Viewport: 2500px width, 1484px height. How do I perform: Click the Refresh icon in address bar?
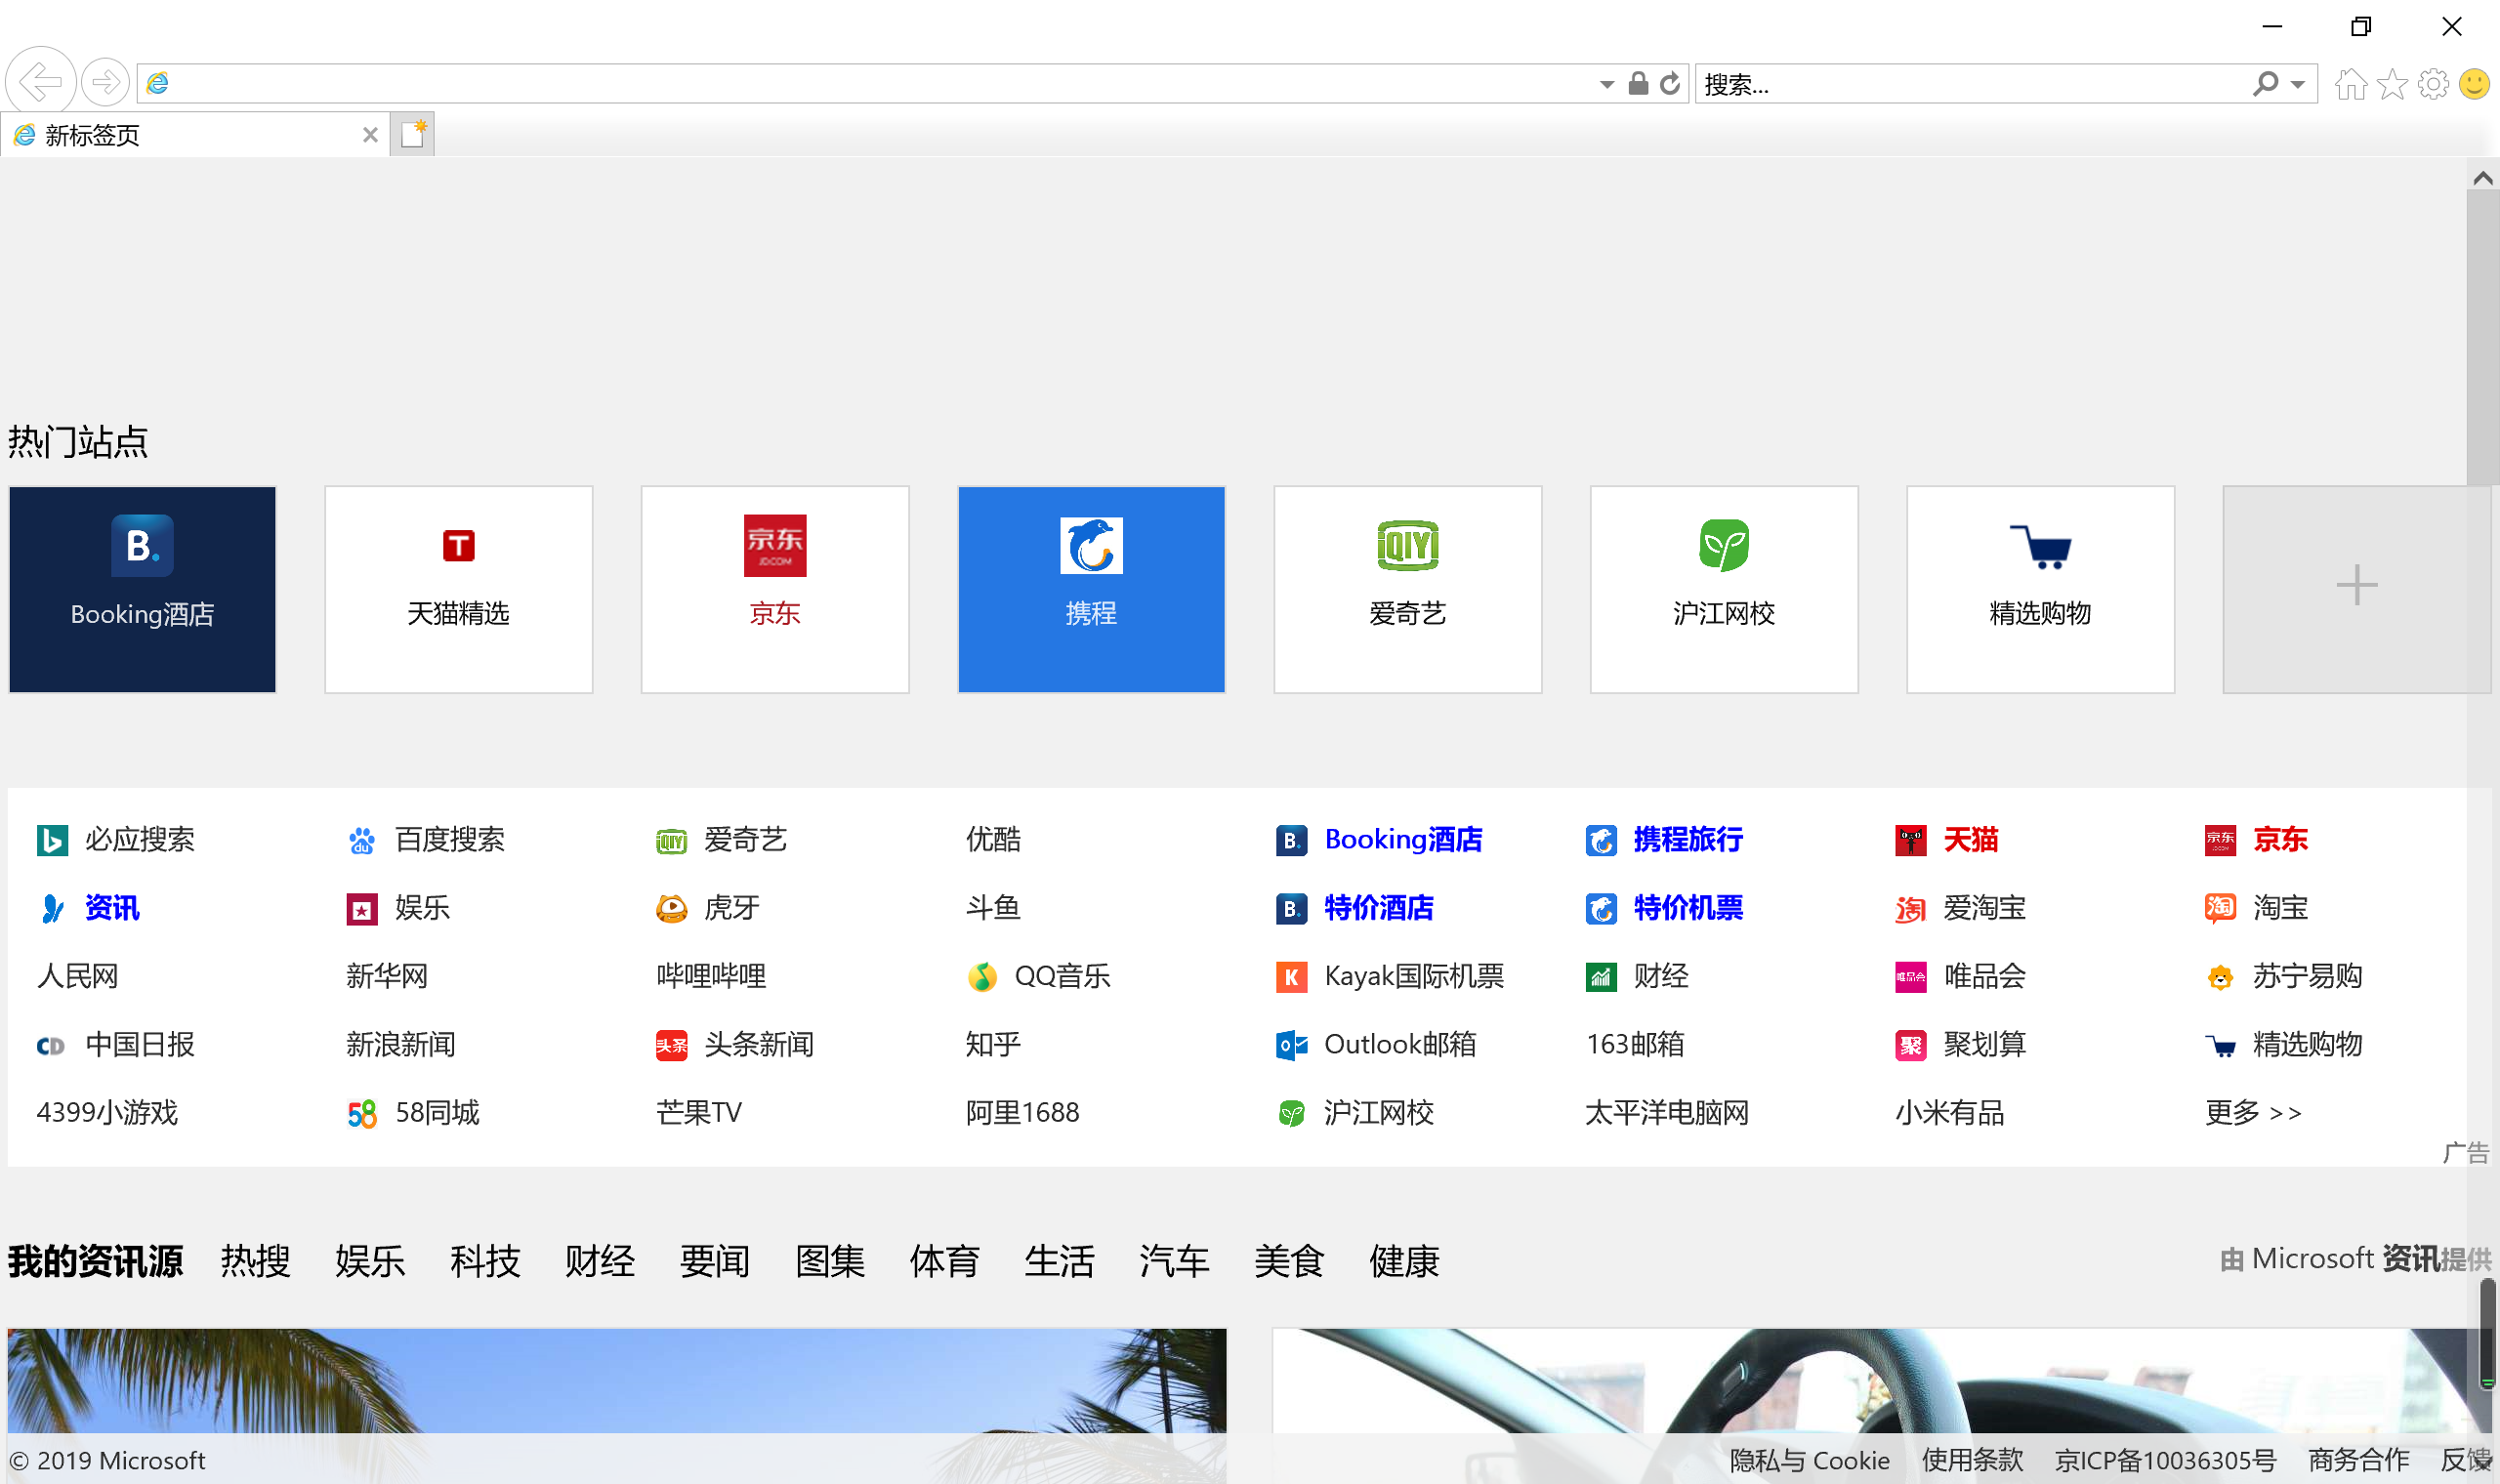(1670, 84)
